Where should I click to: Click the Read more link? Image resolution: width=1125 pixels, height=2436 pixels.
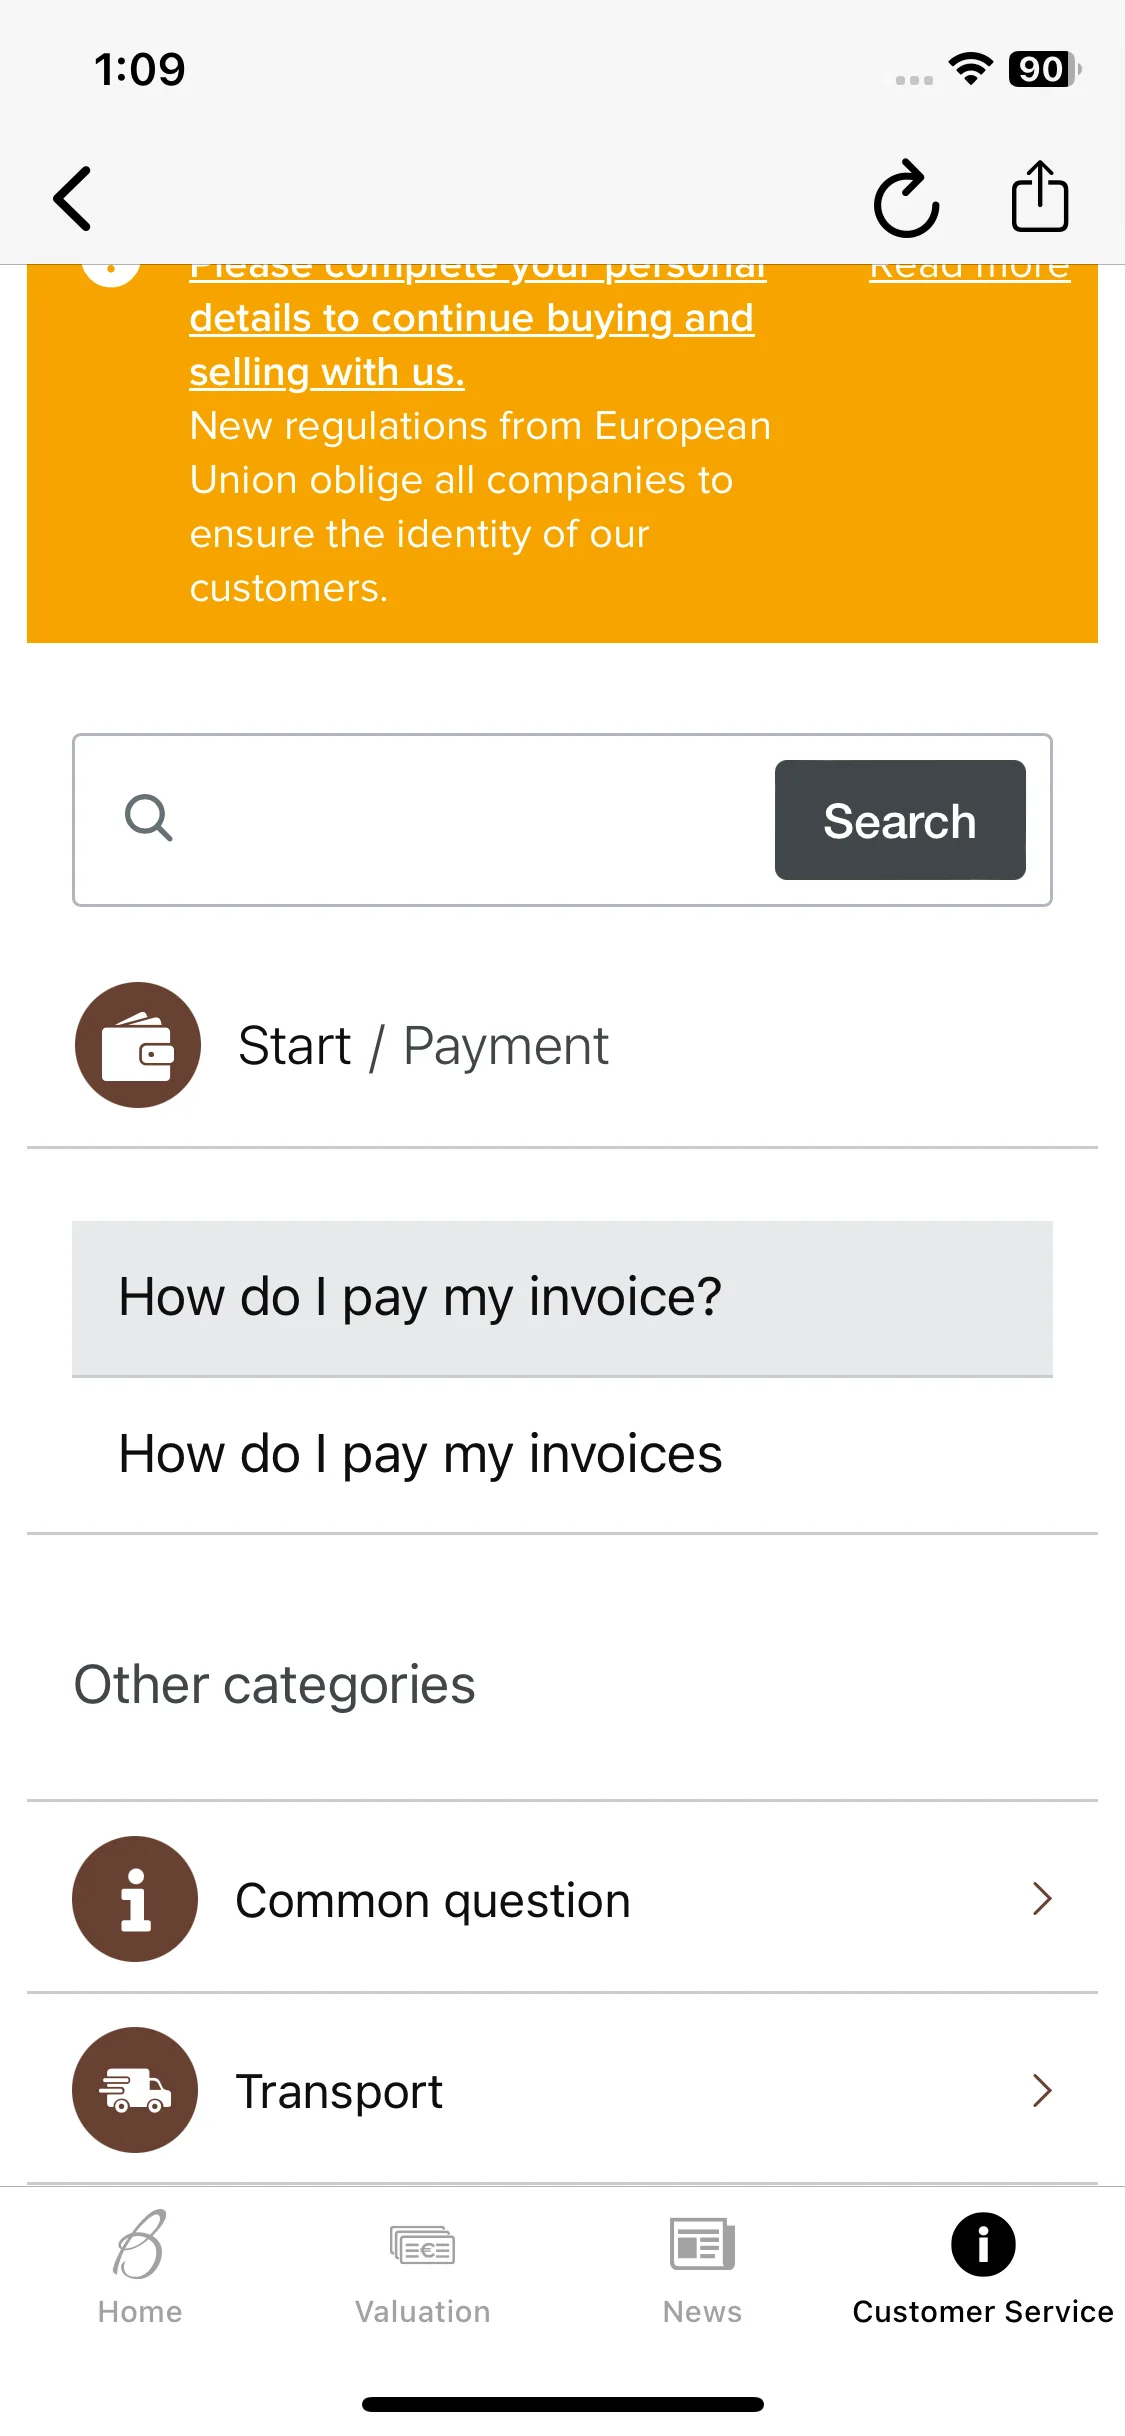point(969,270)
